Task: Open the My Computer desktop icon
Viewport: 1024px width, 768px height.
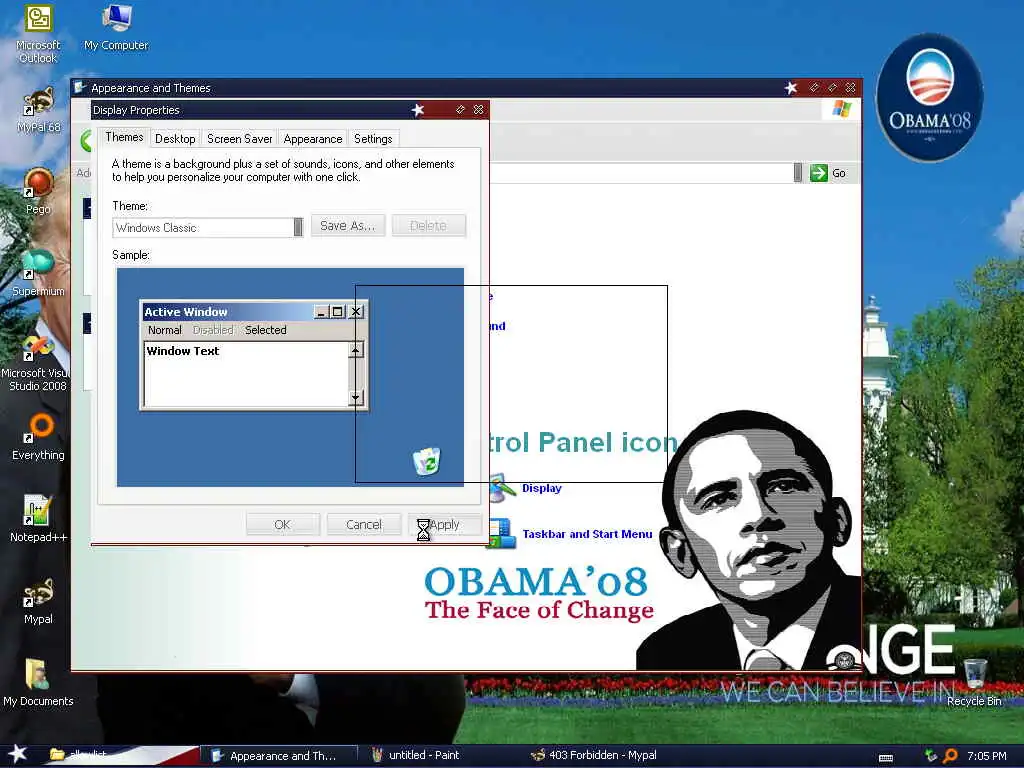Action: pyautogui.click(x=116, y=27)
